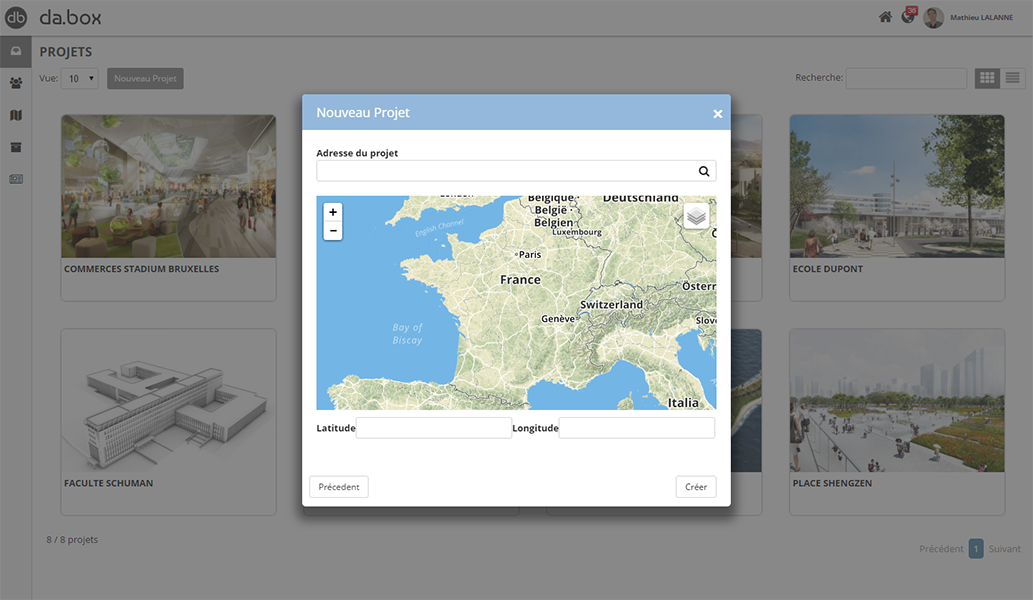Open Ecole Dupont project thumbnail

[x=897, y=186]
